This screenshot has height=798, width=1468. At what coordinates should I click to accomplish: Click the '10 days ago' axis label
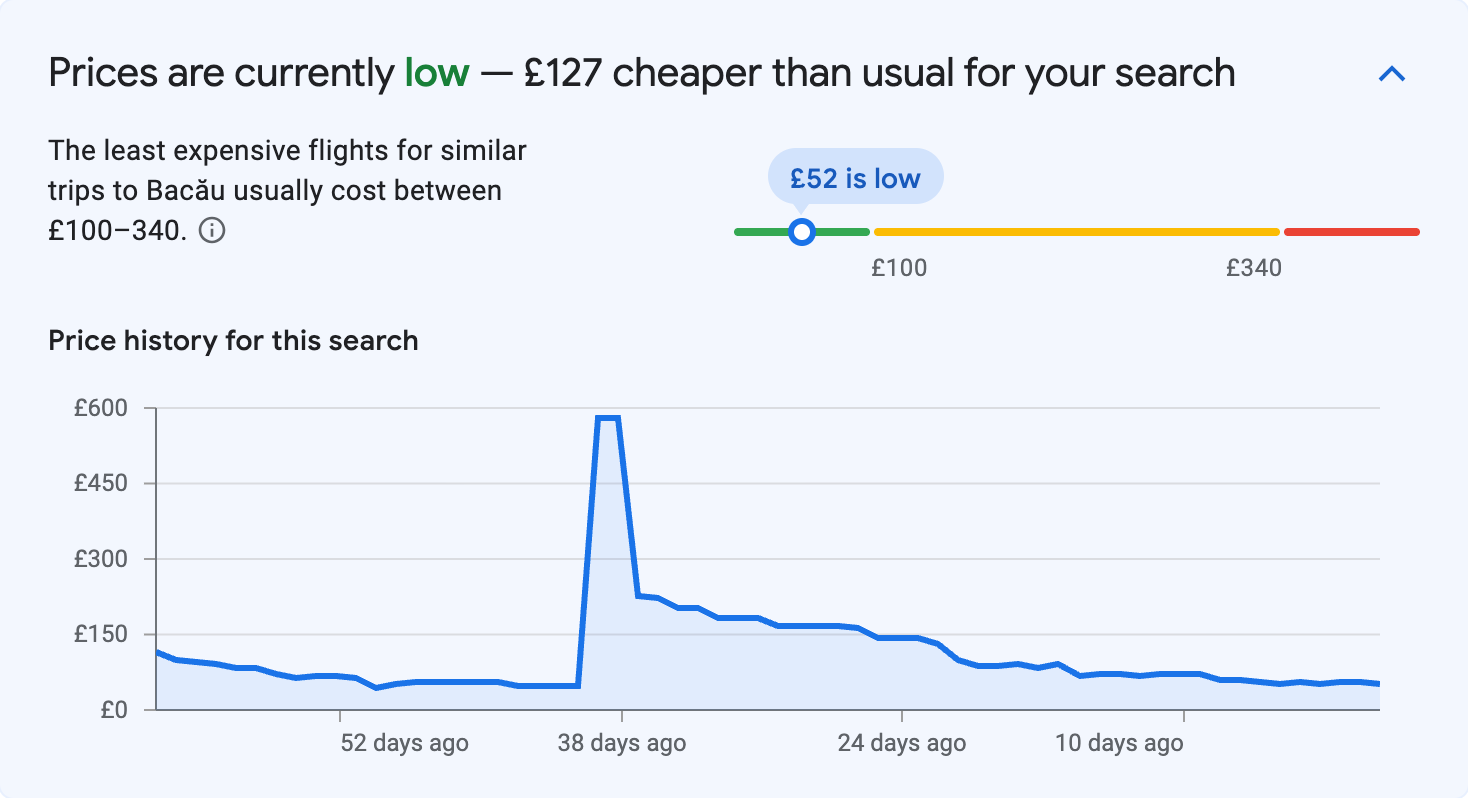tap(1118, 743)
